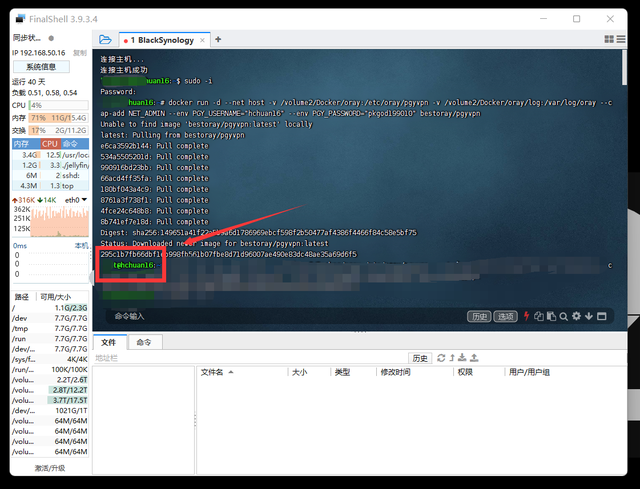This screenshot has height=489, width=640.
Task: Switch to the BlackSynology session tab
Action: [x=164, y=40]
